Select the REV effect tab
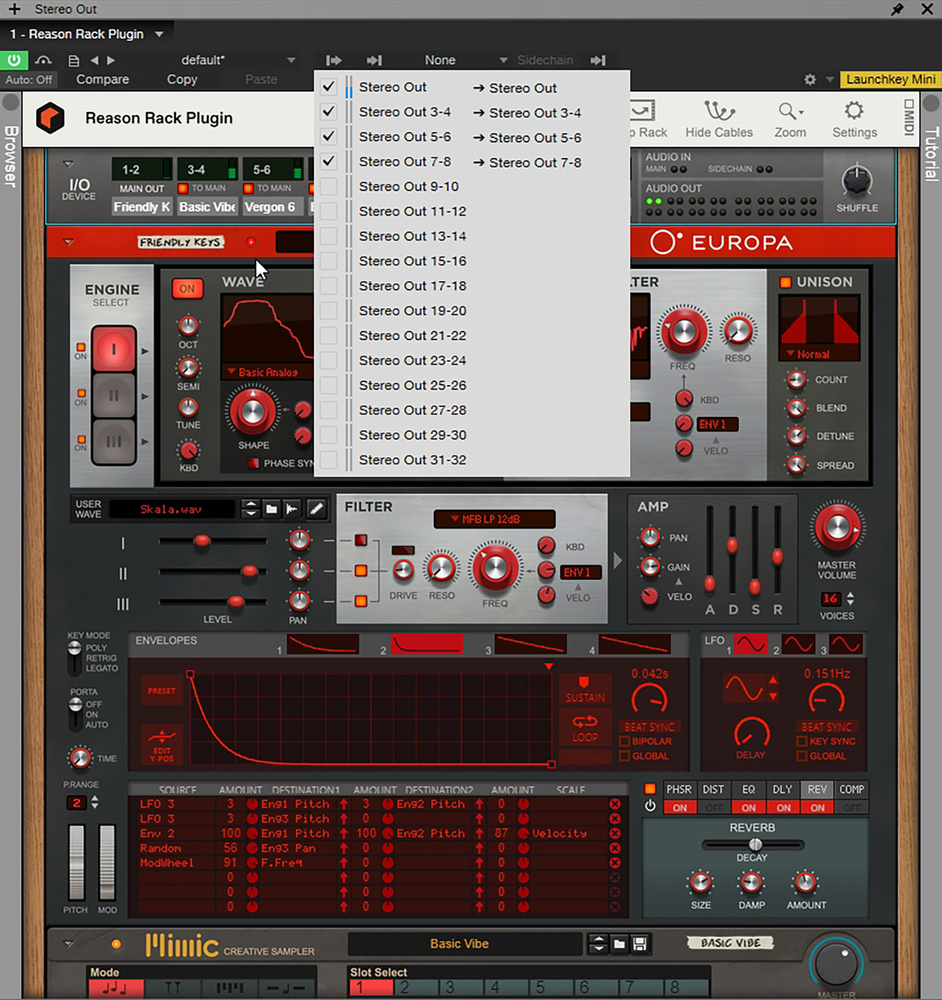942x1000 pixels. (817, 790)
